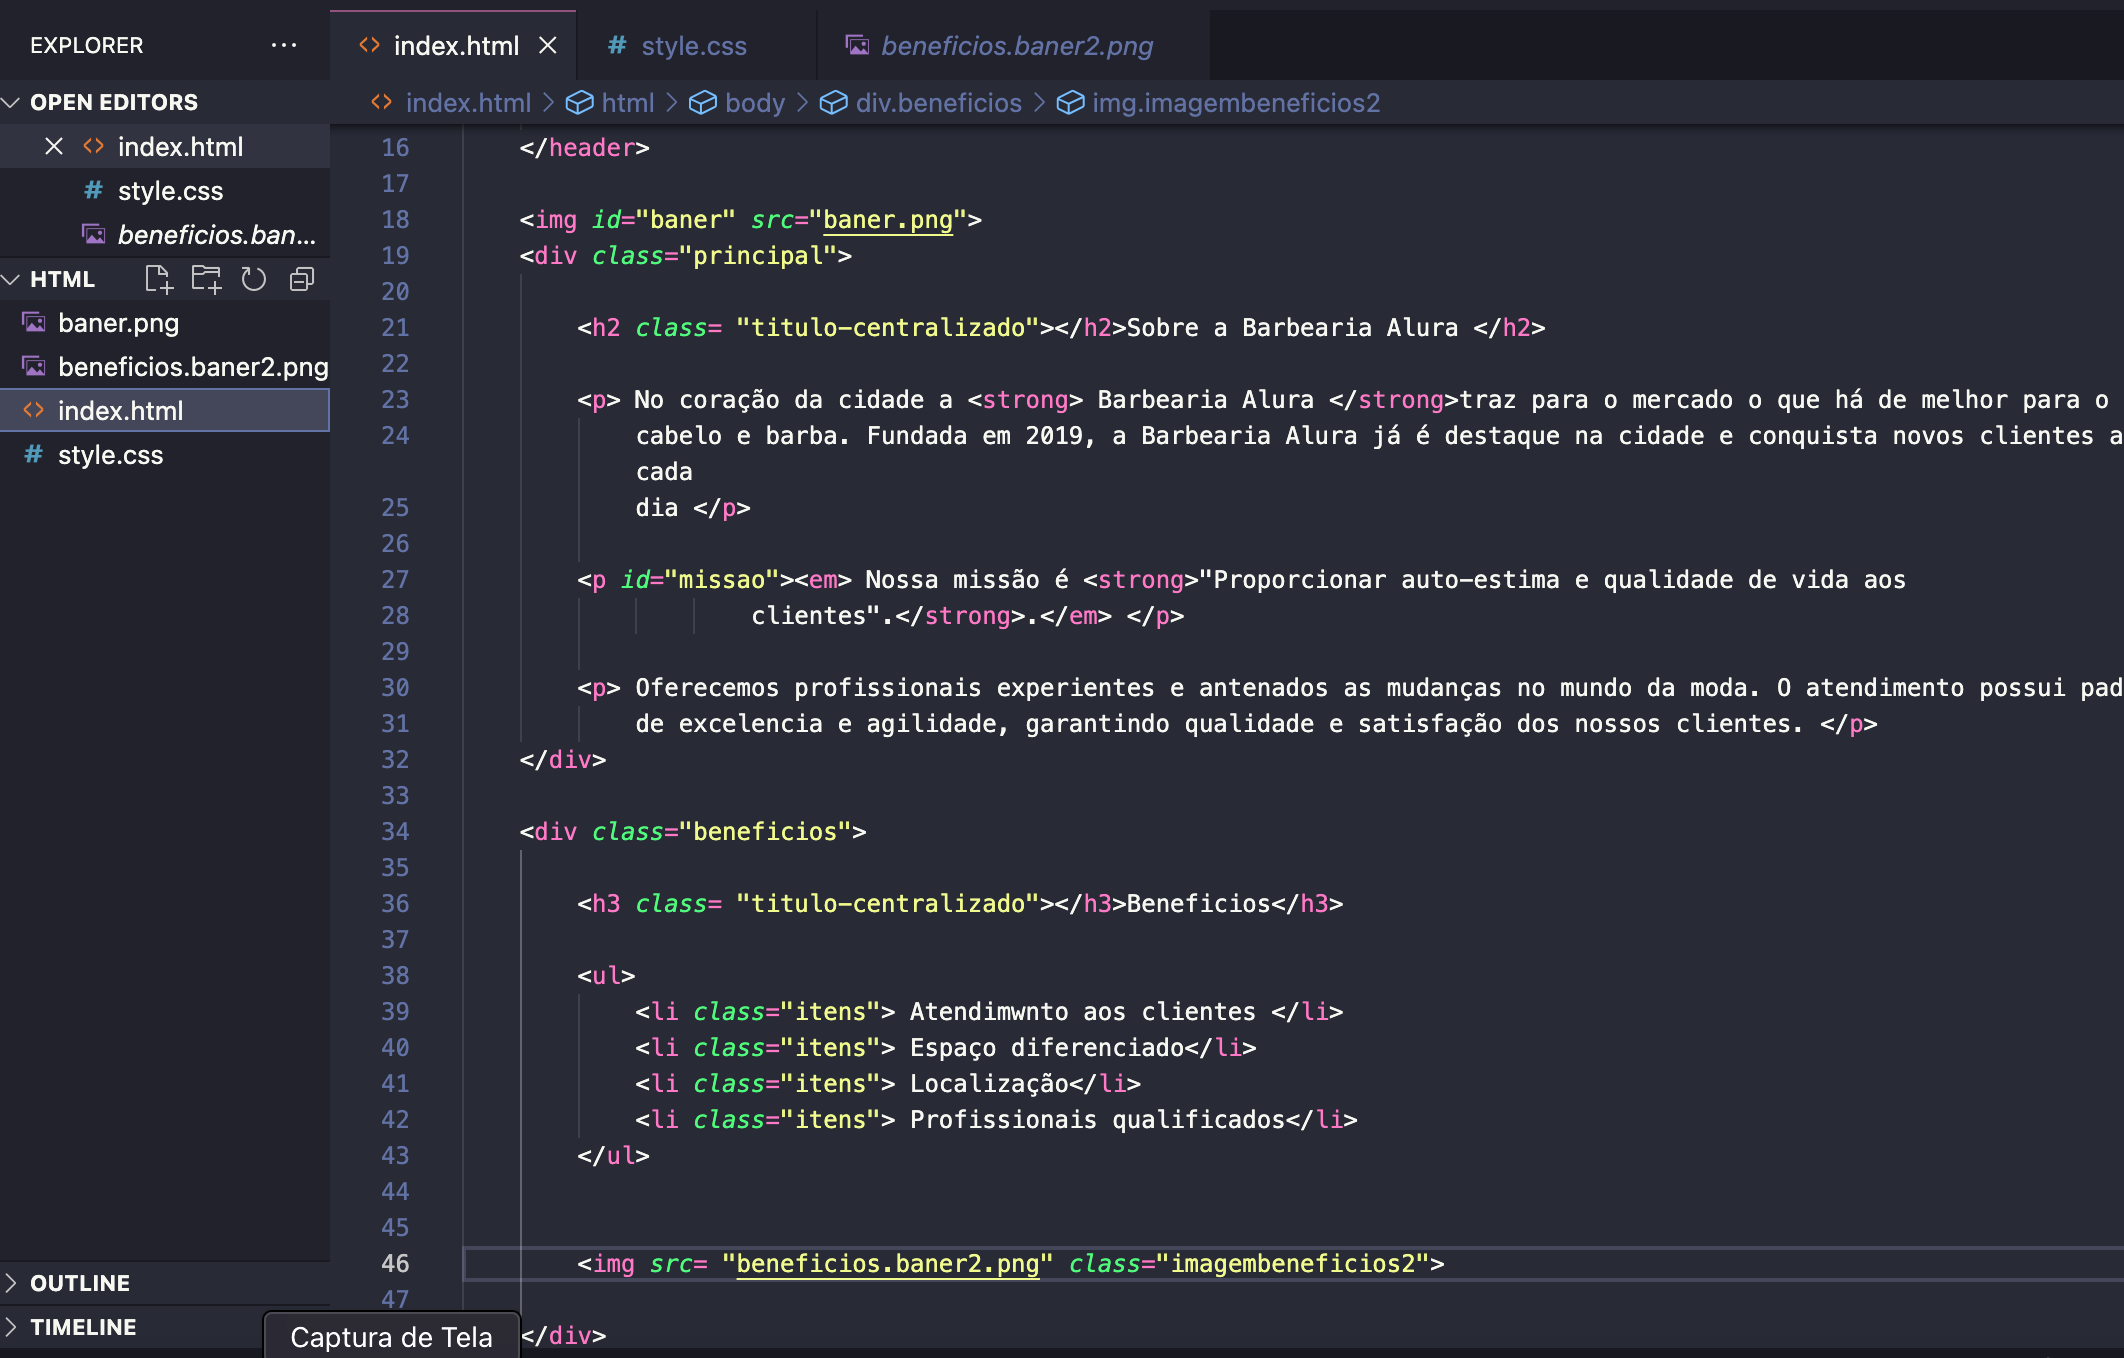This screenshot has height=1358, width=2124.
Task: Follow the beneficios.baner2.png link on line 46
Action: (887, 1263)
